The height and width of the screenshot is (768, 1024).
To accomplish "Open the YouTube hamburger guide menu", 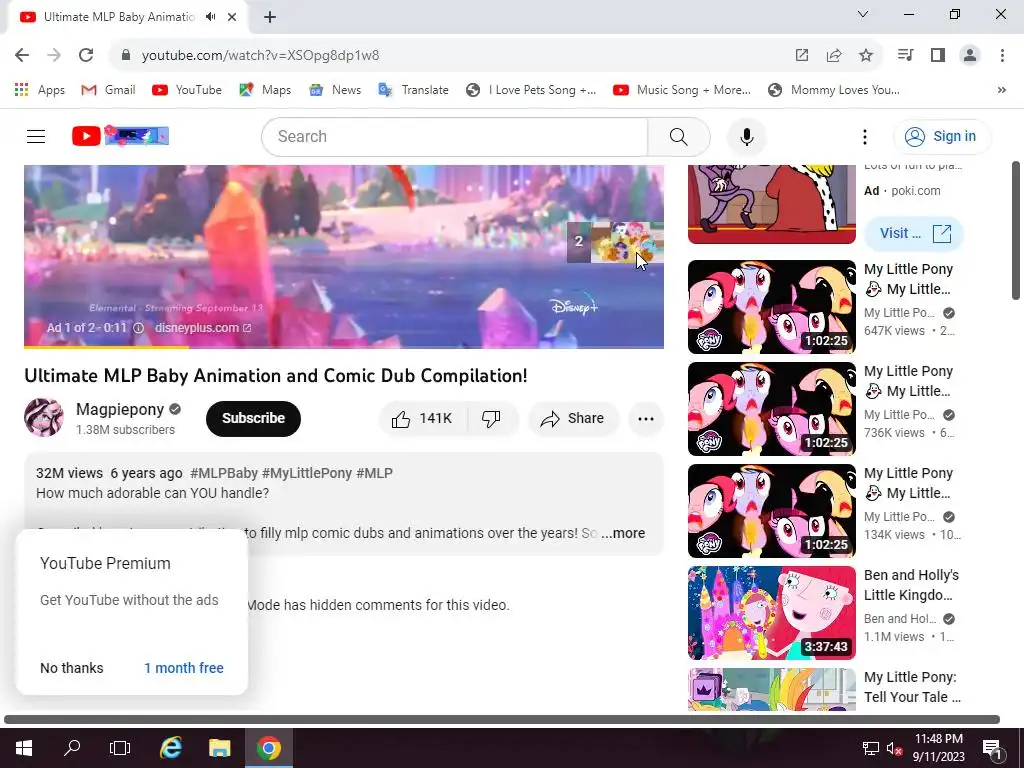I will (x=36, y=136).
